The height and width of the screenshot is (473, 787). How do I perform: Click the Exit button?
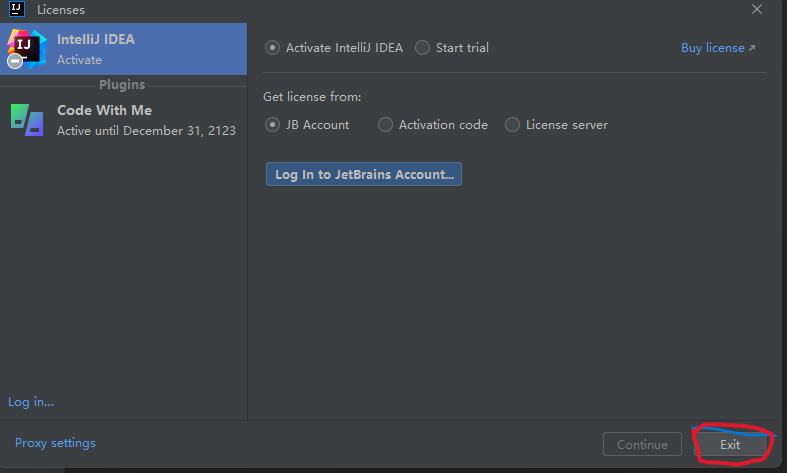click(x=730, y=444)
